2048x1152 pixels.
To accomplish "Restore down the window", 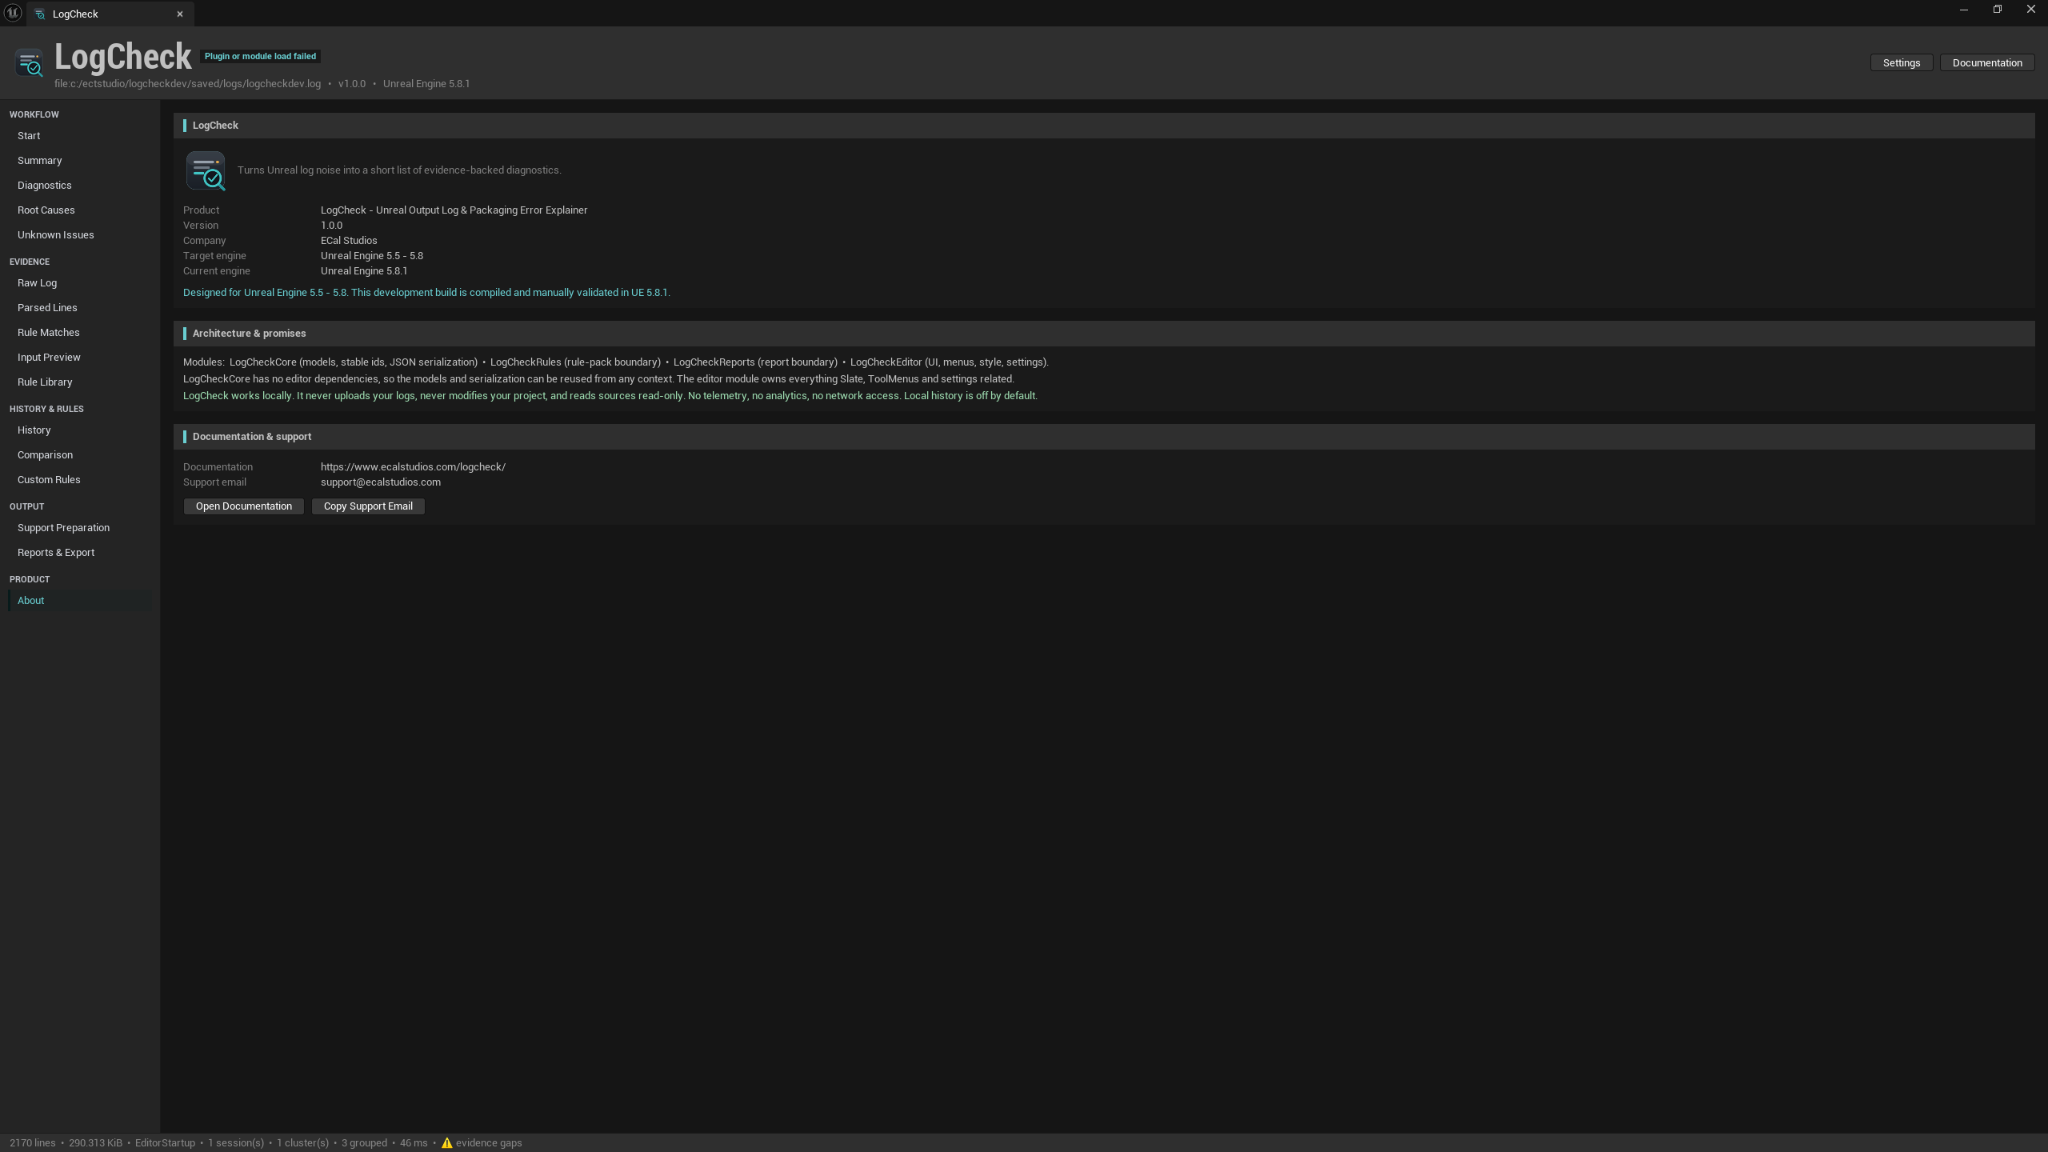I will 1997,10.
